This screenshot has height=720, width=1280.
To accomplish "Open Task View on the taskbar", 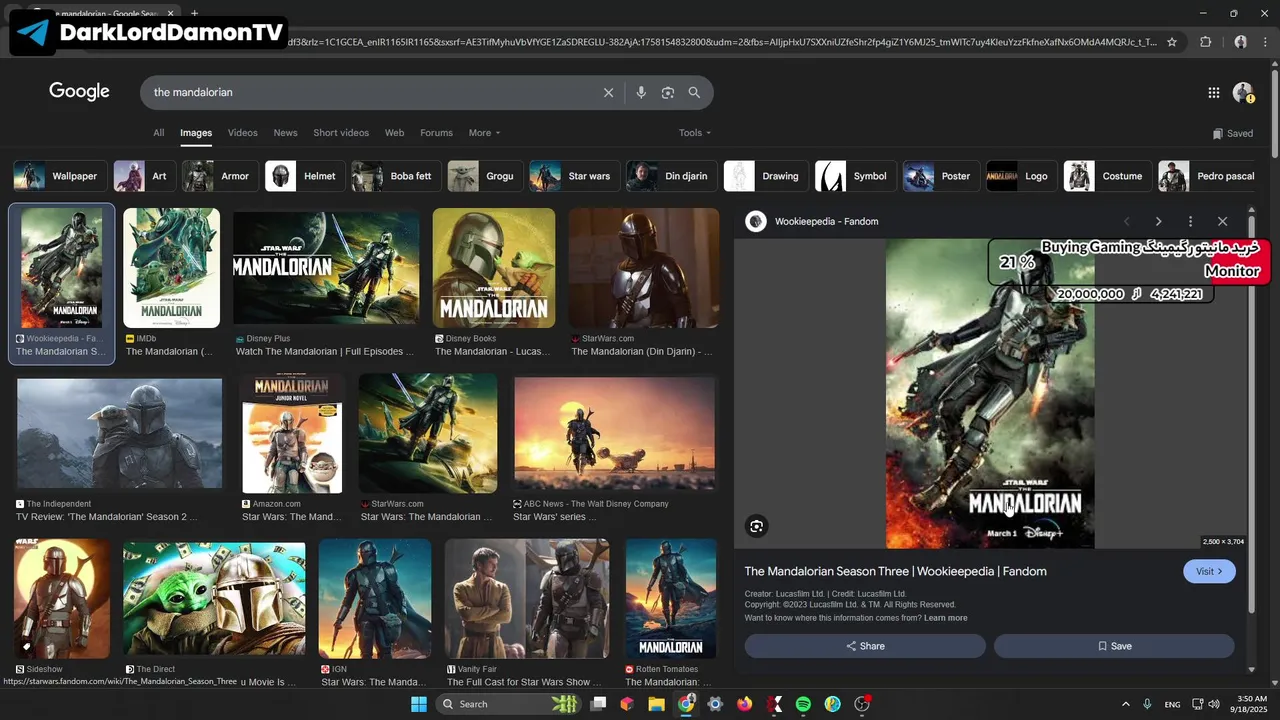I will (x=598, y=704).
